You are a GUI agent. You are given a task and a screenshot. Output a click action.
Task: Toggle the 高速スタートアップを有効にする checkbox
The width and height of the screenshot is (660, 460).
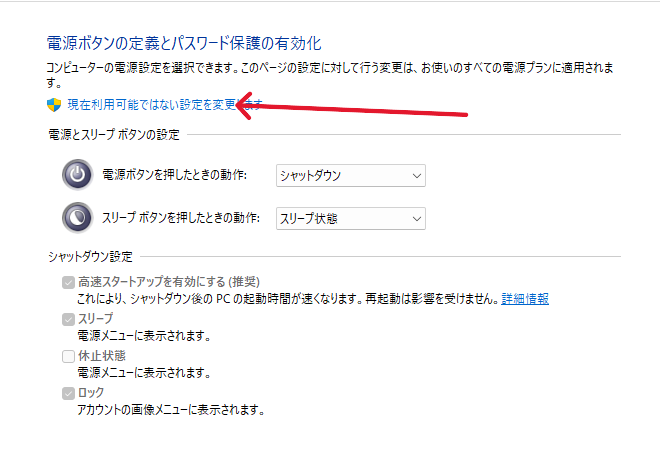[68, 282]
